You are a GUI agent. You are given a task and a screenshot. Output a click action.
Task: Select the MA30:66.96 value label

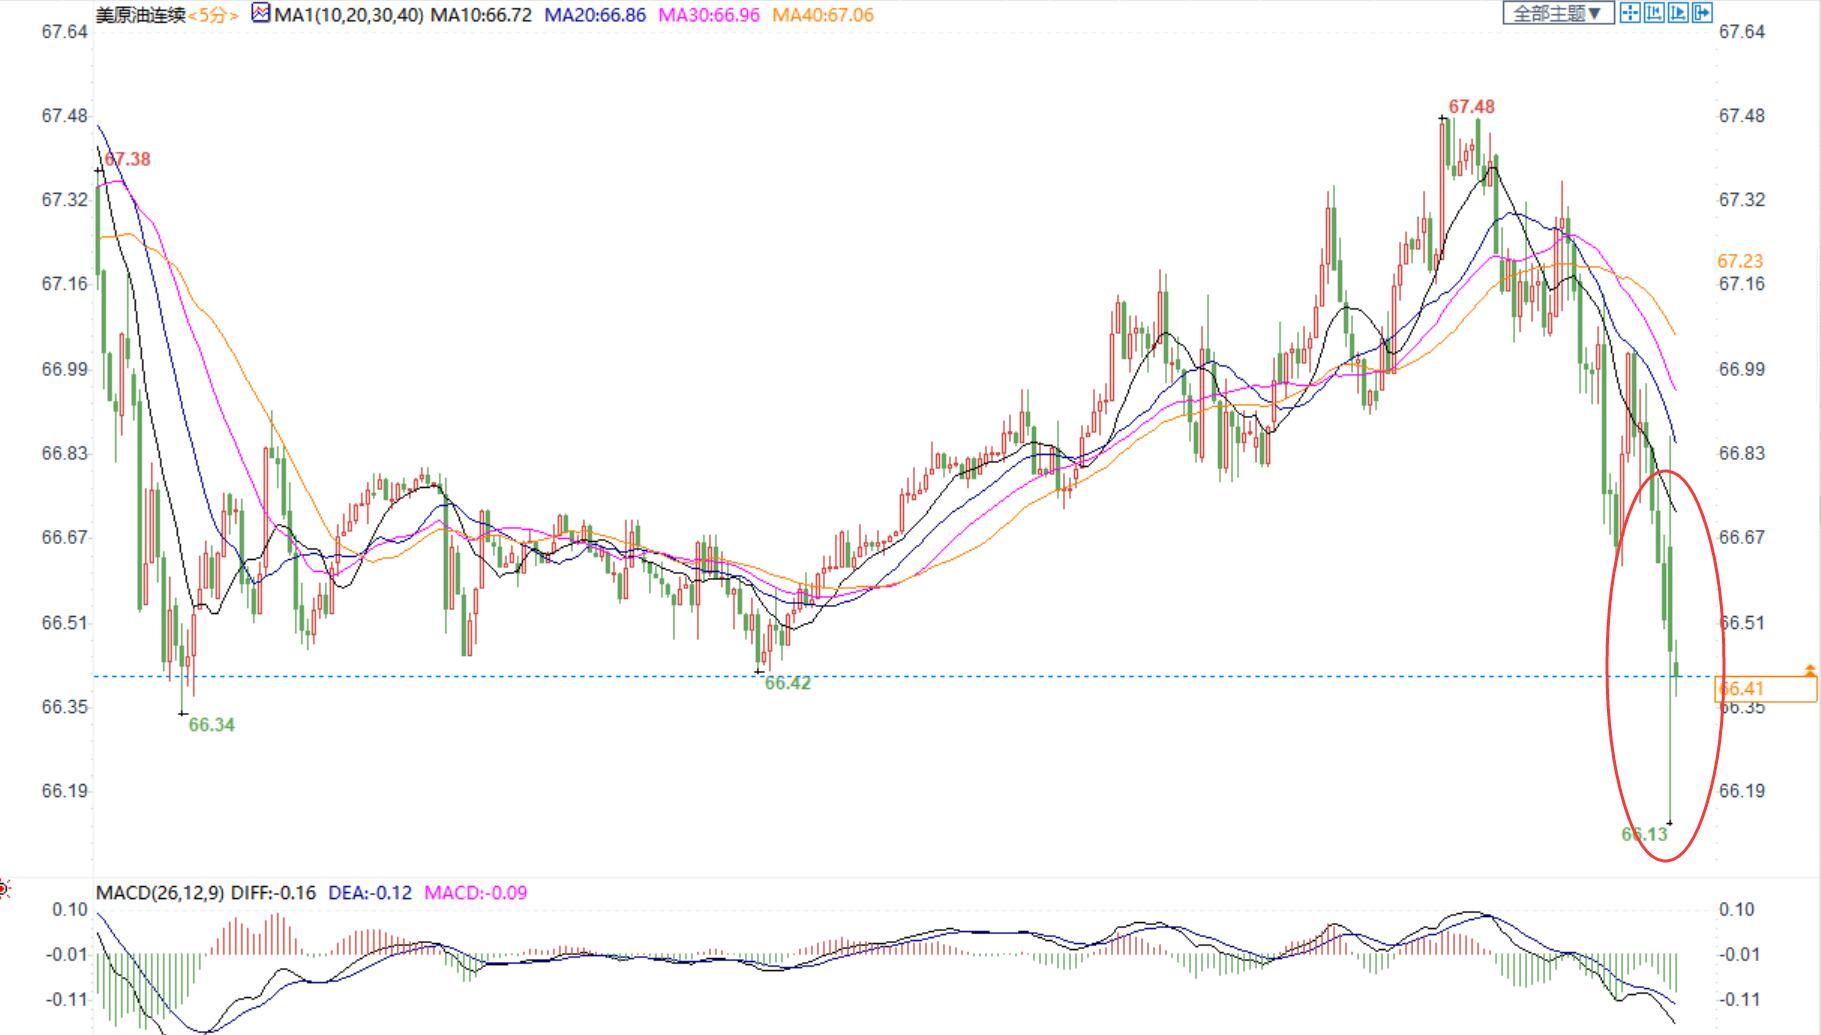709,15
